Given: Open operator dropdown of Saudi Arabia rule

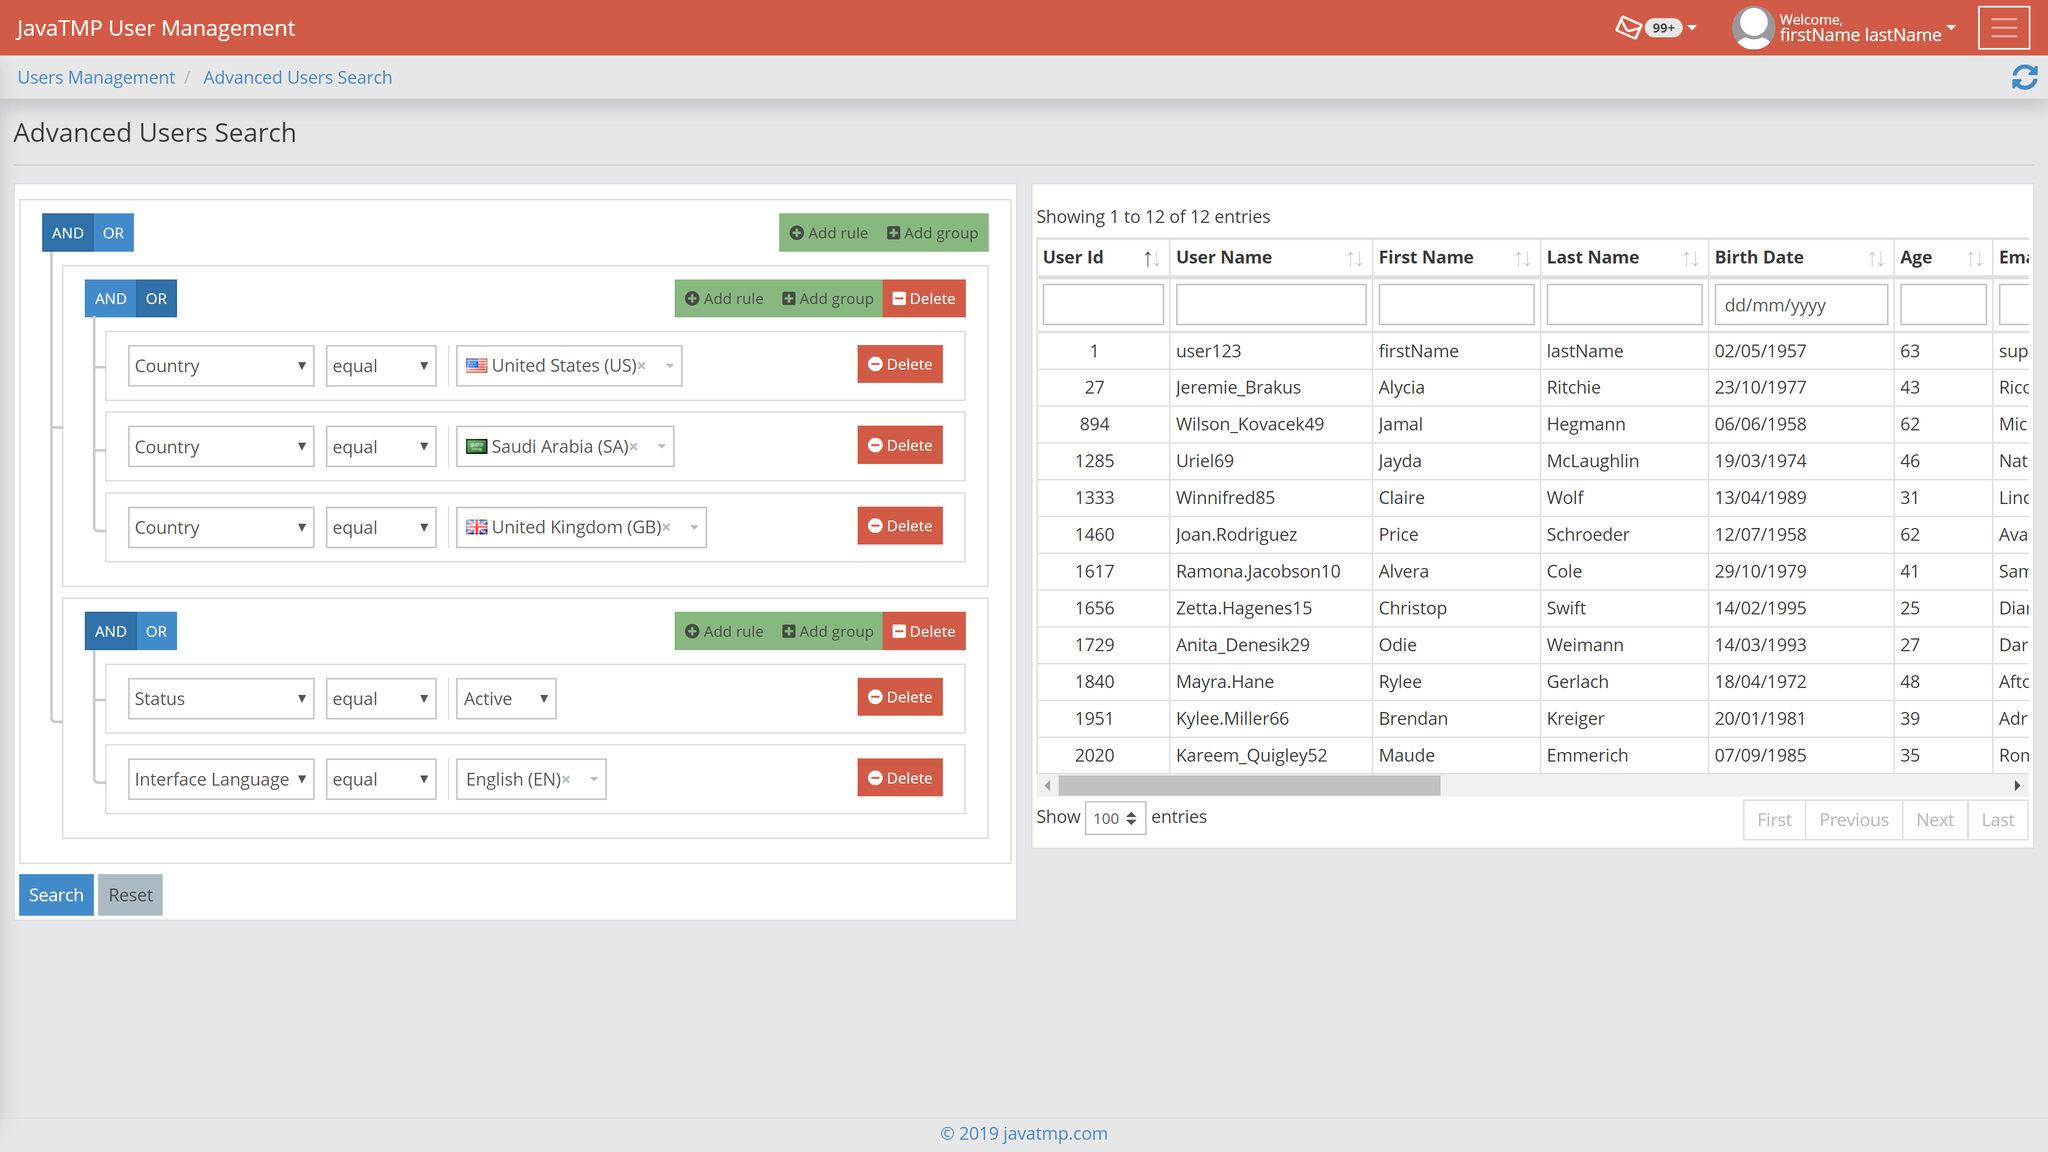Looking at the screenshot, I should tap(381, 446).
